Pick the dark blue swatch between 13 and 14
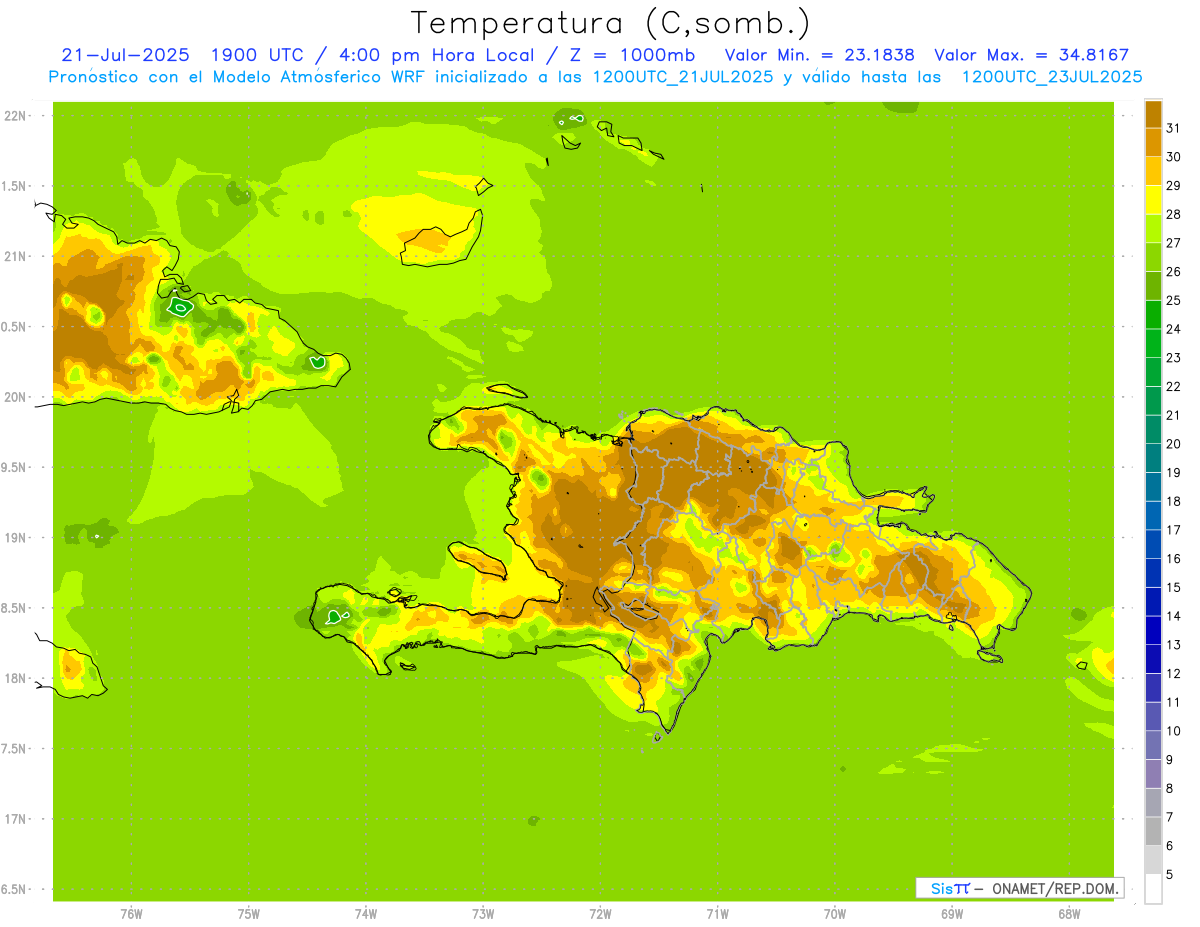This screenshot has height=927, width=1200. (x=1153, y=630)
